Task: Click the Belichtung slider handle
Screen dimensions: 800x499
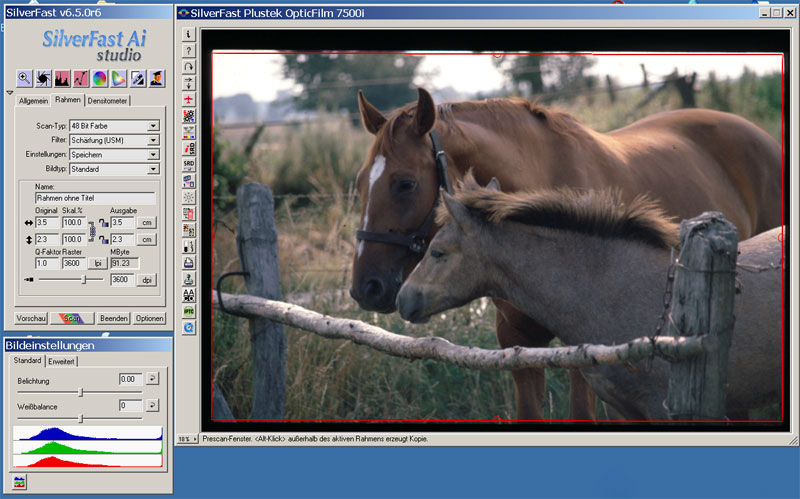Action: coord(80,391)
